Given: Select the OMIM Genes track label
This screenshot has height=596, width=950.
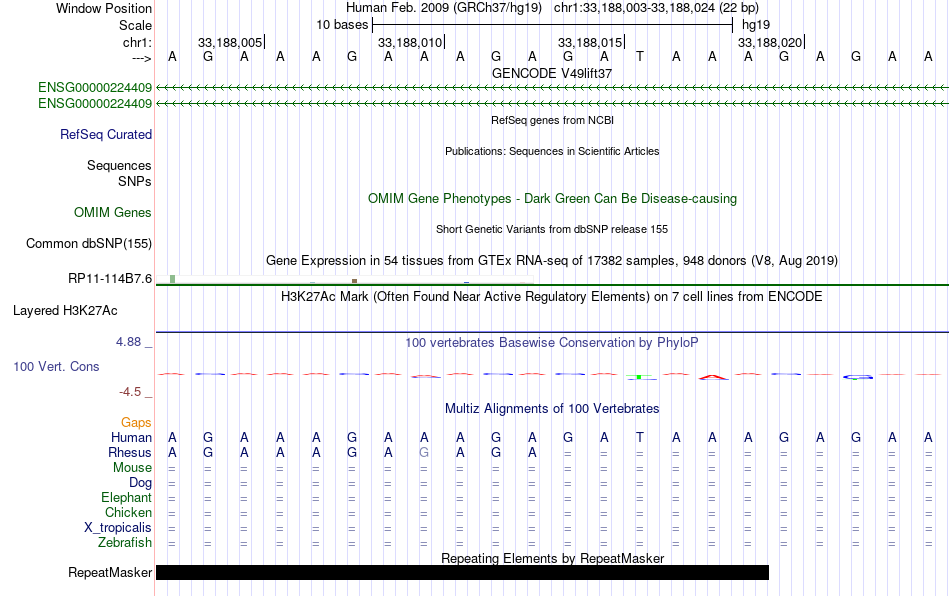Looking at the screenshot, I should click(112, 213).
